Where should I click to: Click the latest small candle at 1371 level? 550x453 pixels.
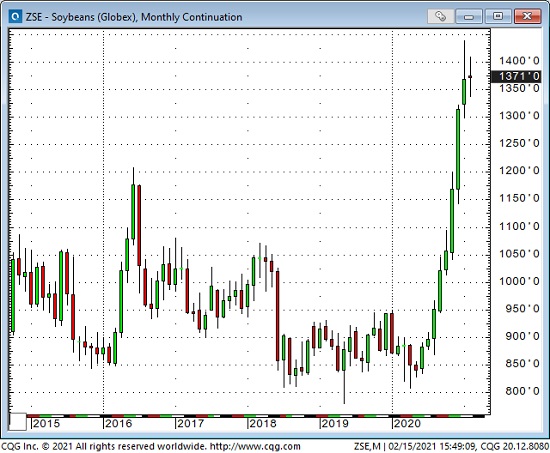[x=470, y=76]
